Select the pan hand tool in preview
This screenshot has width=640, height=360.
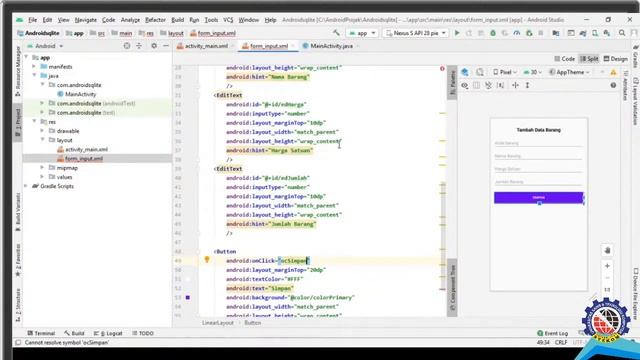pos(607,250)
